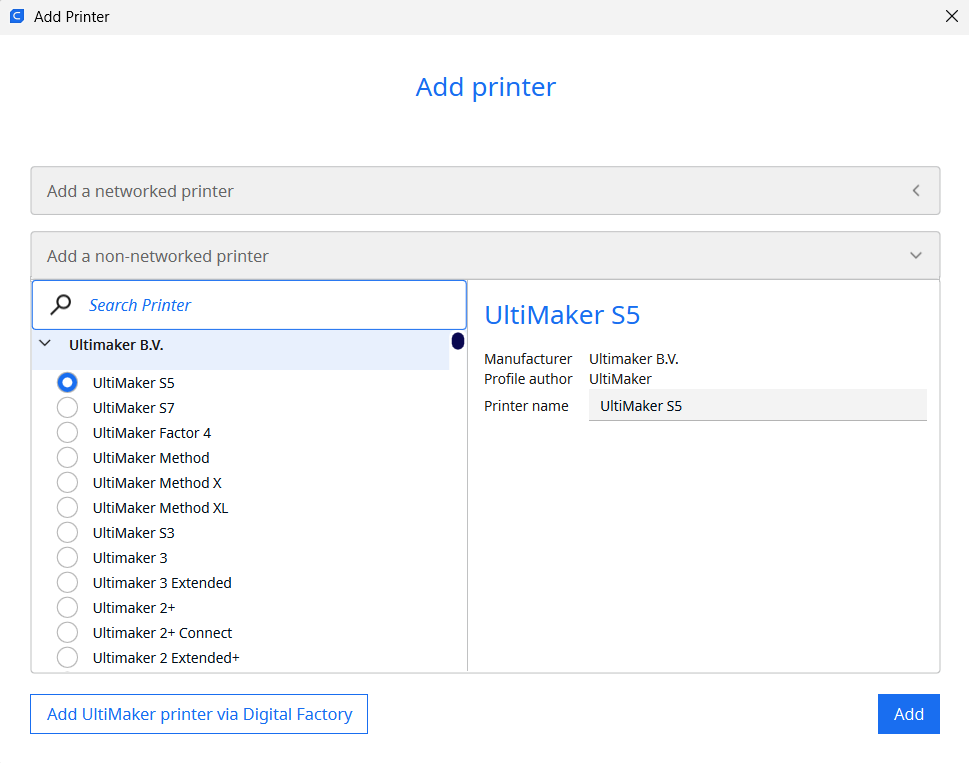
Task: Click the Search Printer input field
Action: 270,305
